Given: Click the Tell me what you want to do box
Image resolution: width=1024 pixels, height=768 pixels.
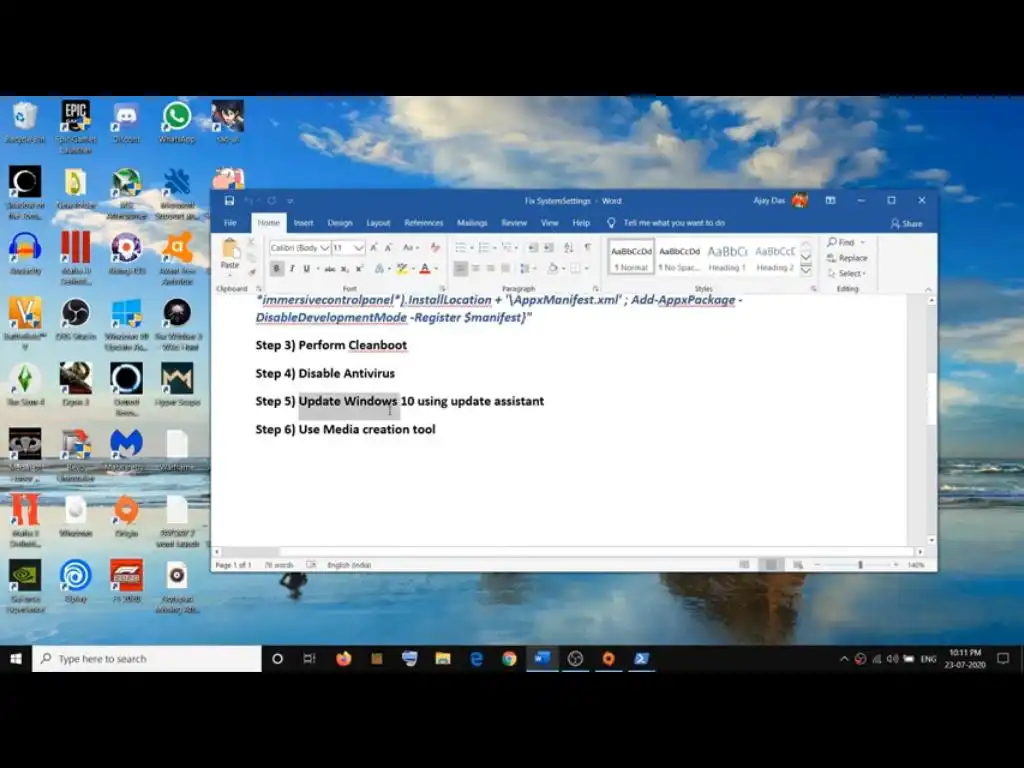Looking at the screenshot, I should (x=673, y=223).
